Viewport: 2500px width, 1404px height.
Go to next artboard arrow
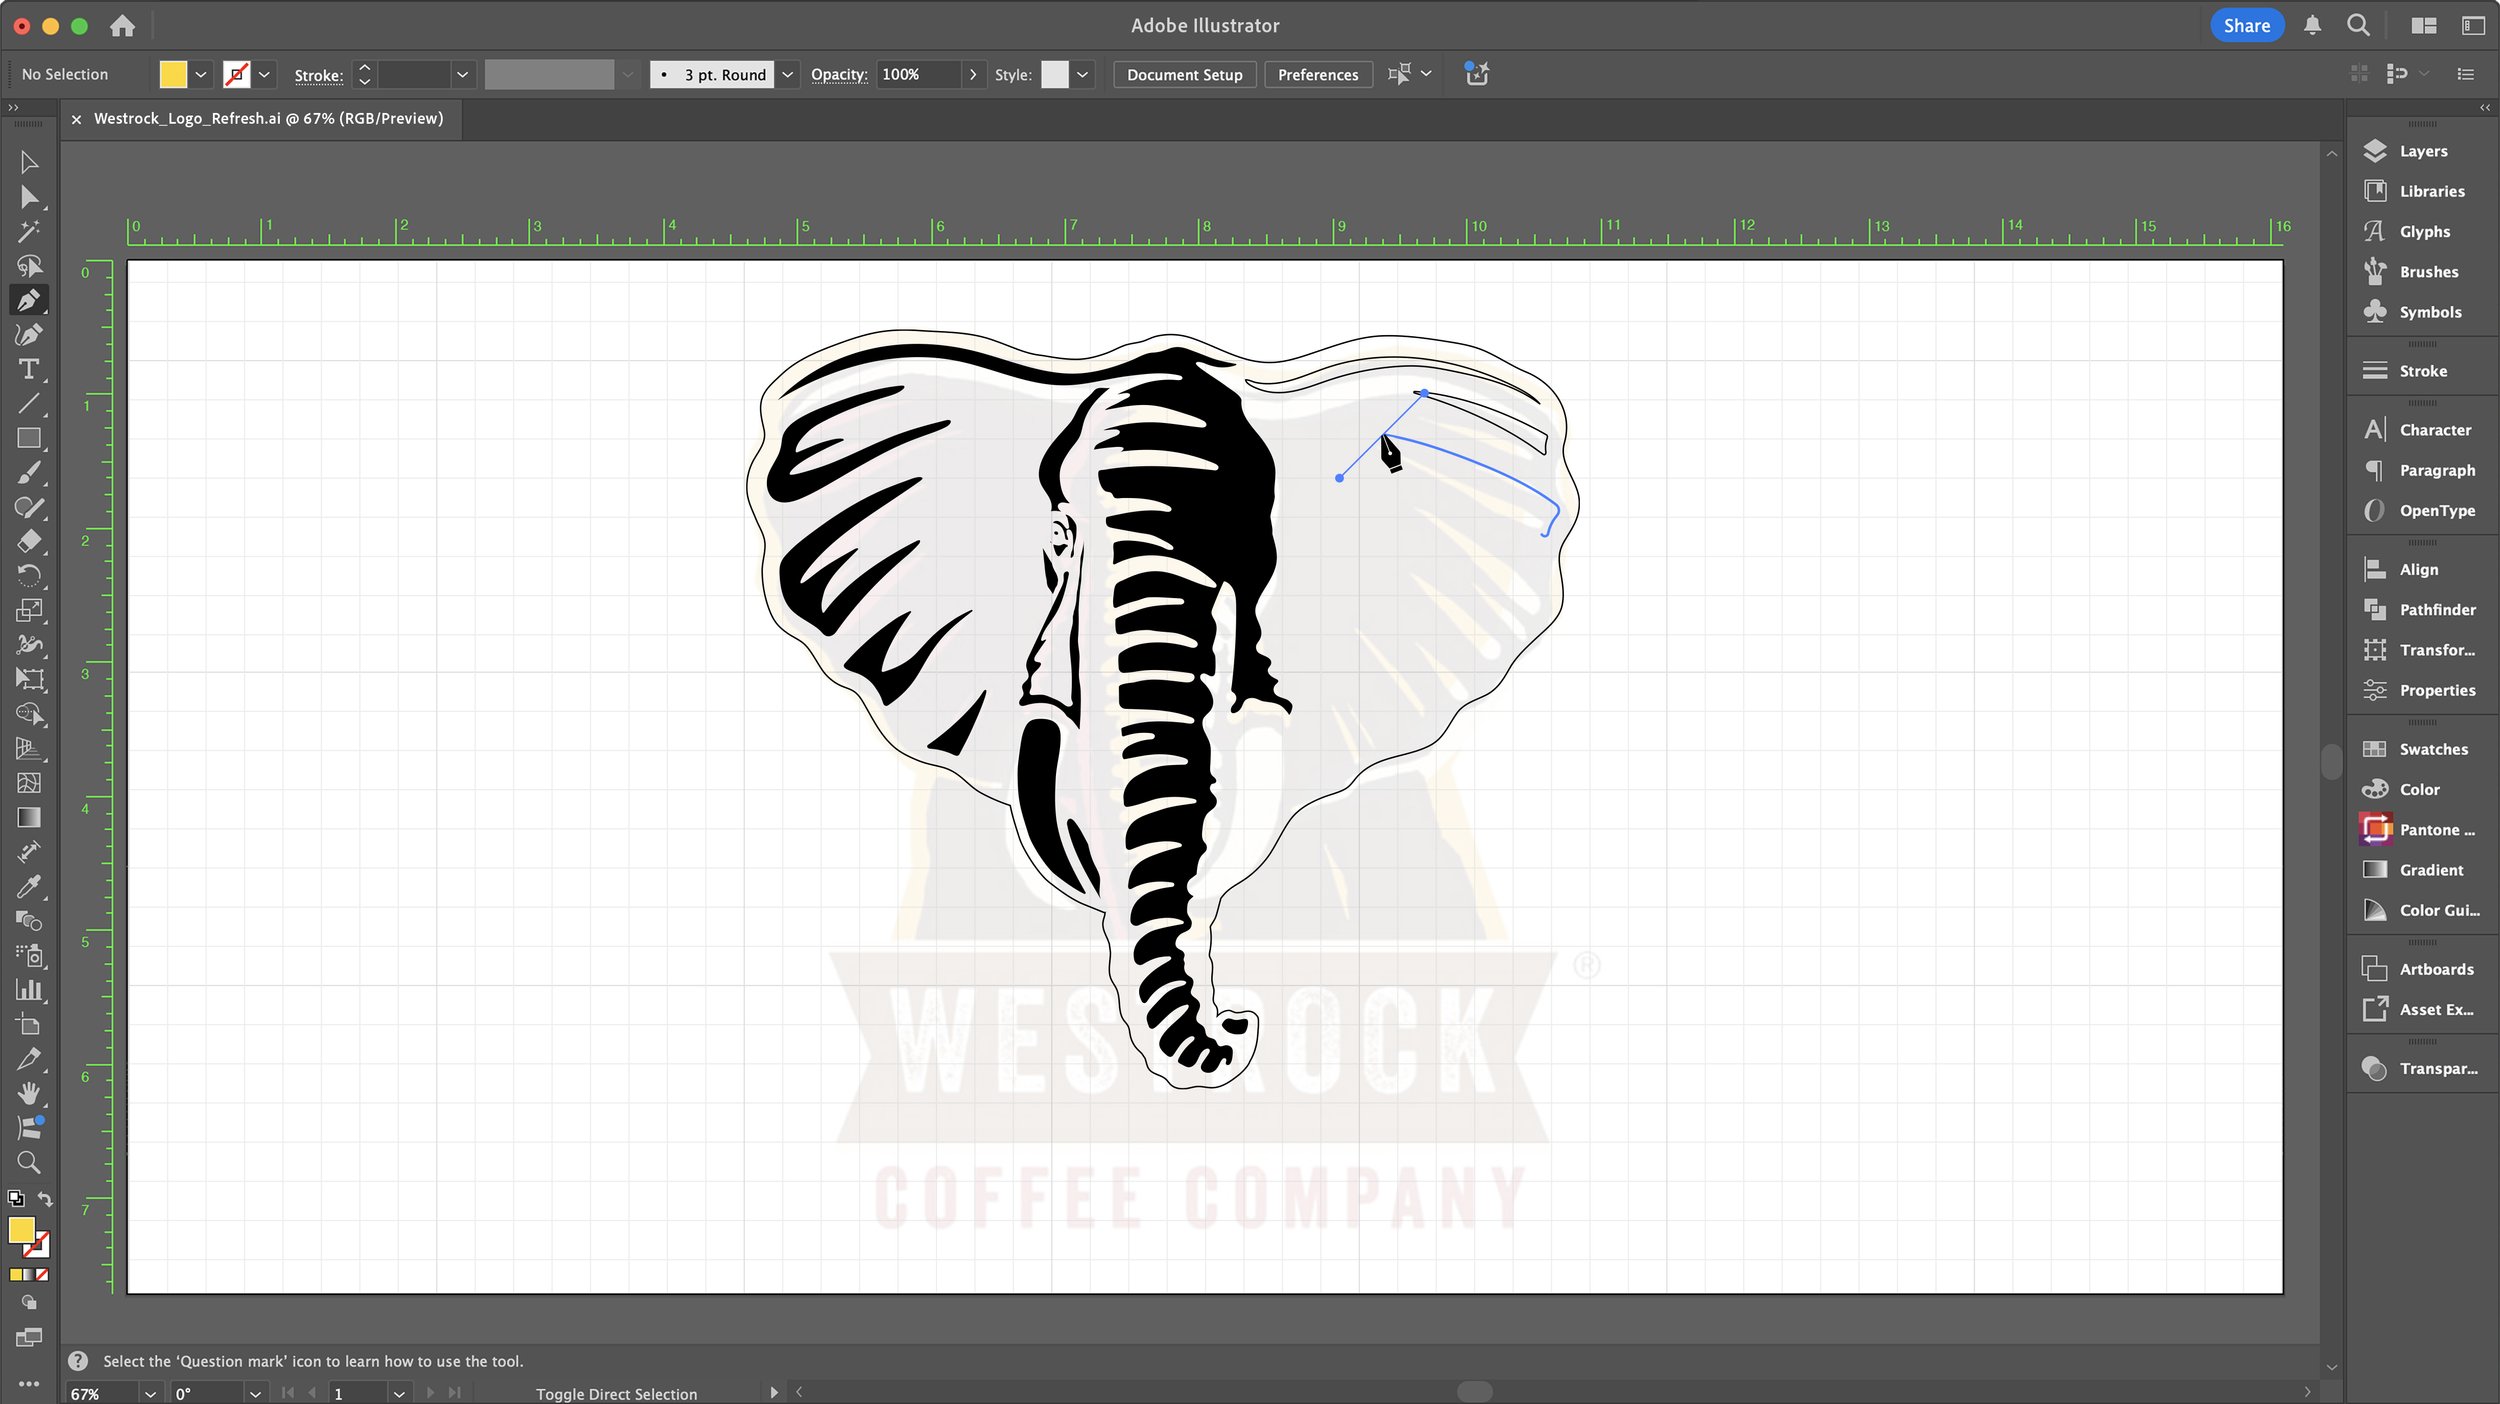pos(430,1392)
